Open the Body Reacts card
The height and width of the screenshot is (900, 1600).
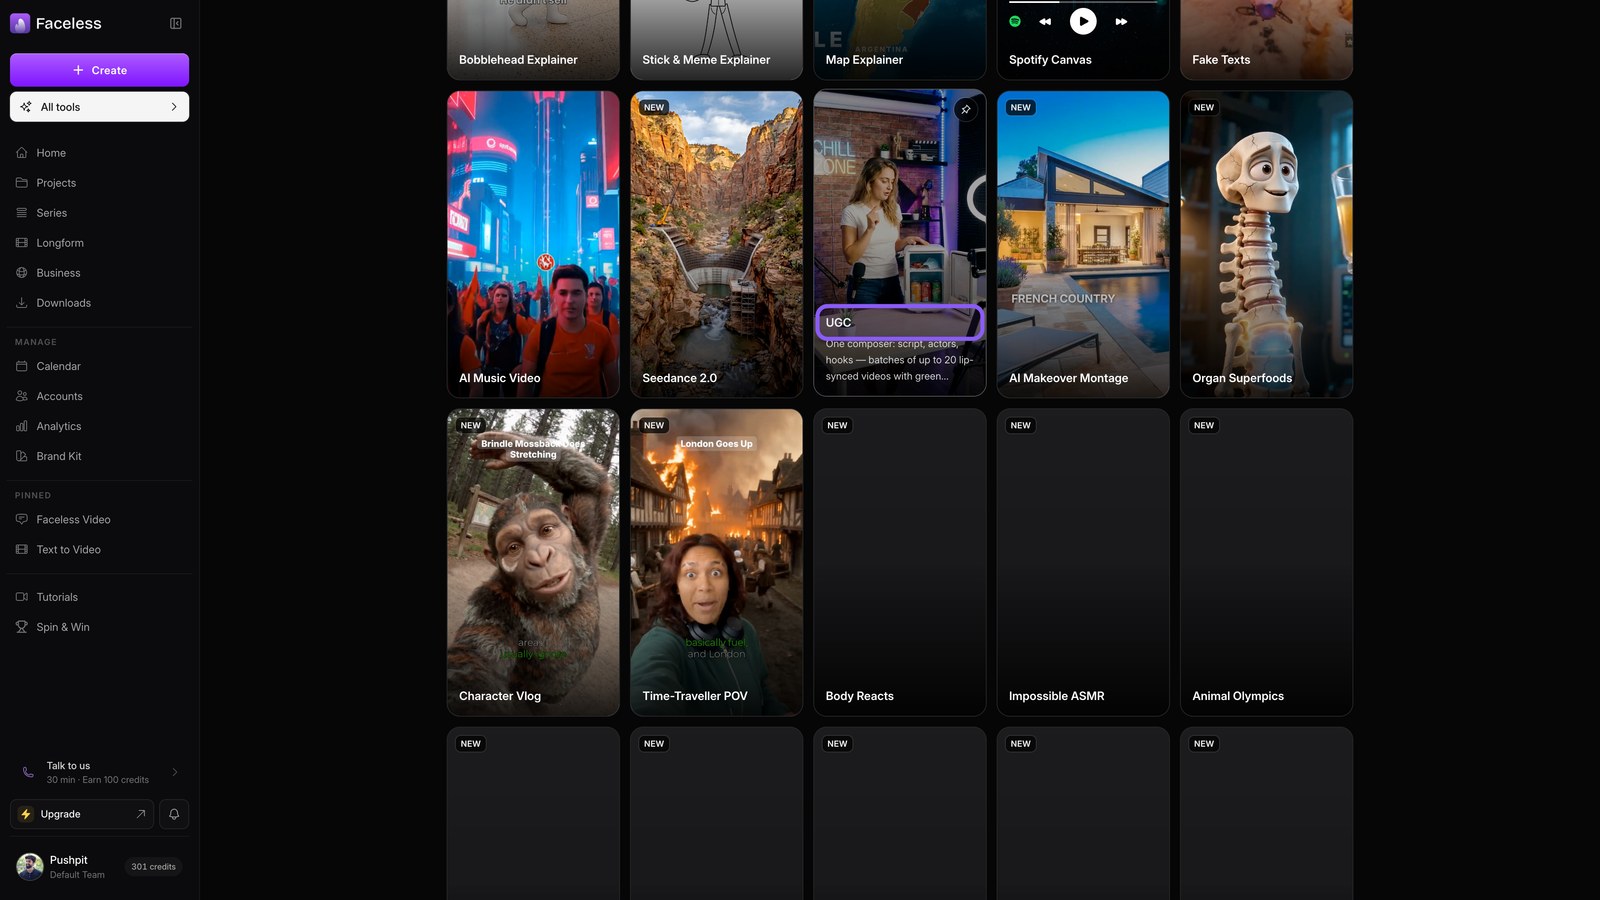900,562
